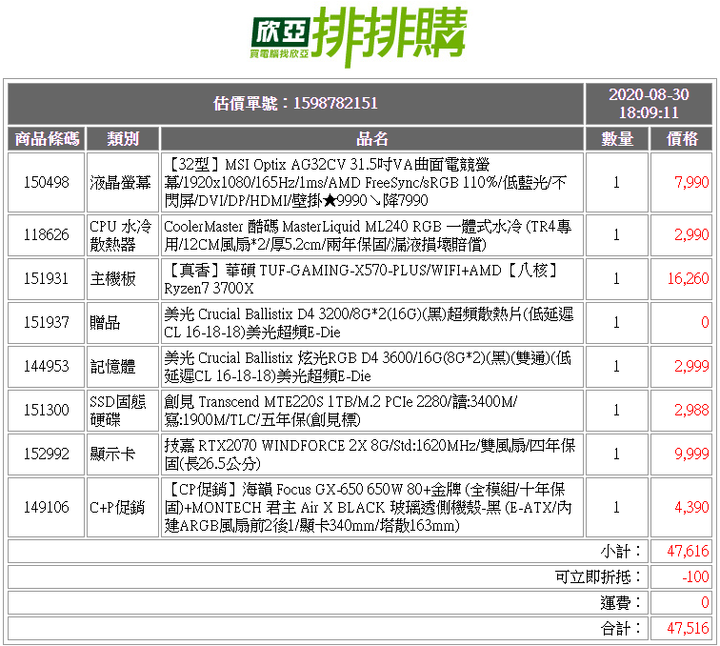Click barcode 151931
The image size is (720, 646).
tap(46, 279)
